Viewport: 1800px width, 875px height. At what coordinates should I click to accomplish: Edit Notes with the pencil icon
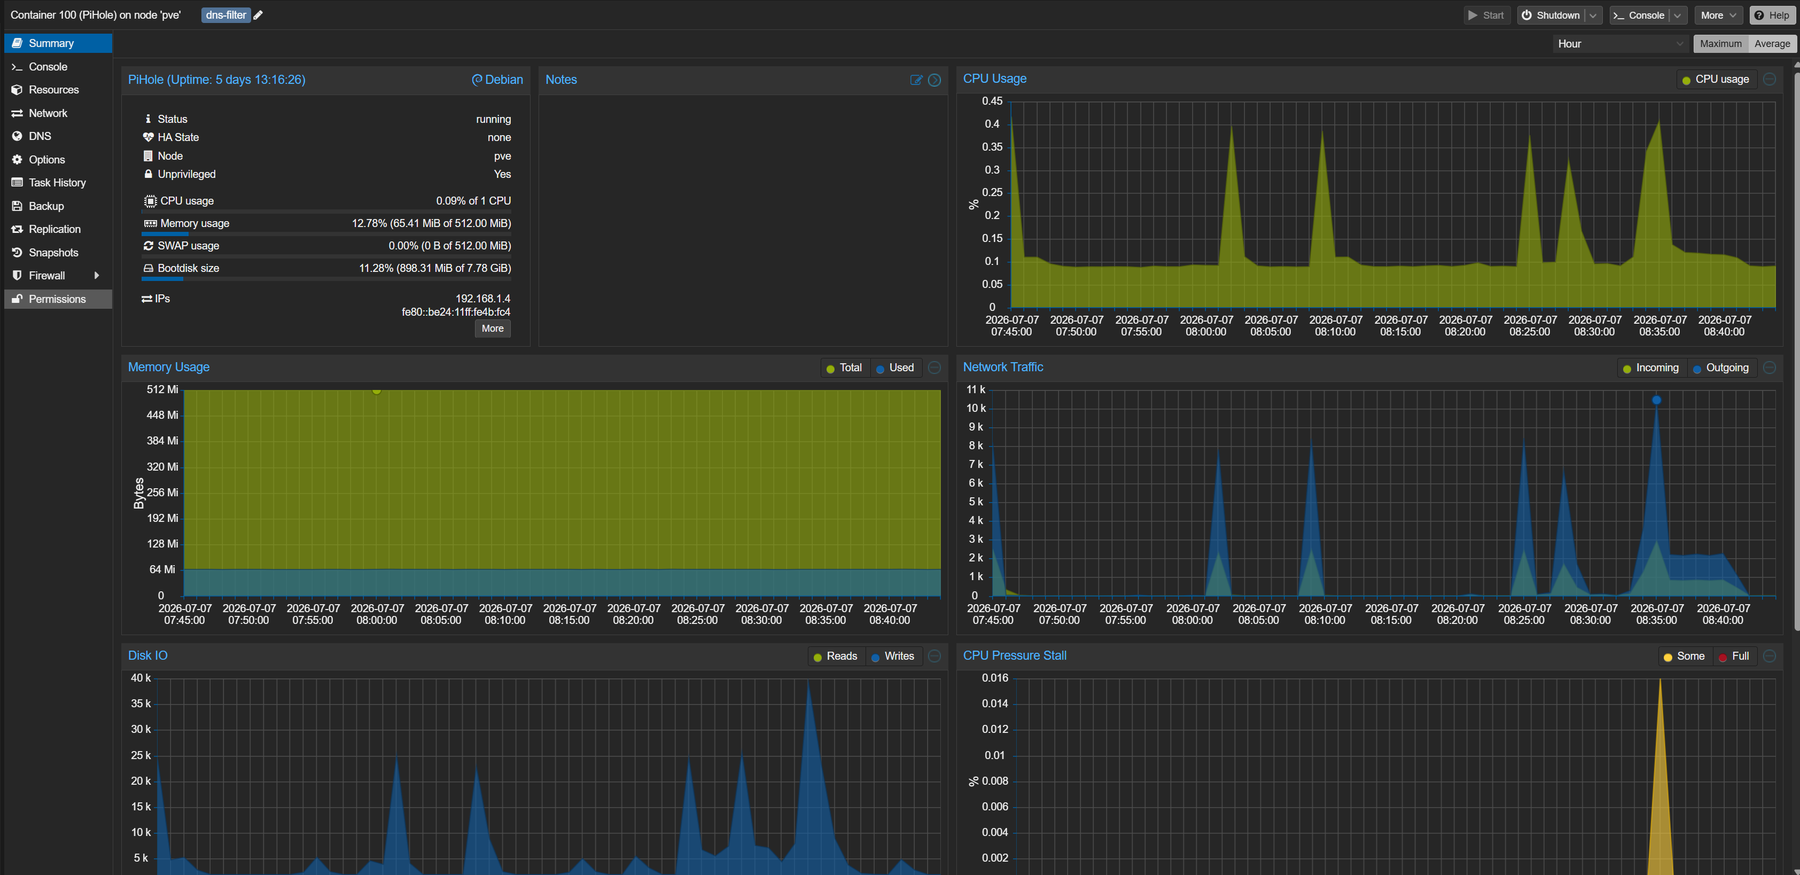pyautogui.click(x=916, y=80)
